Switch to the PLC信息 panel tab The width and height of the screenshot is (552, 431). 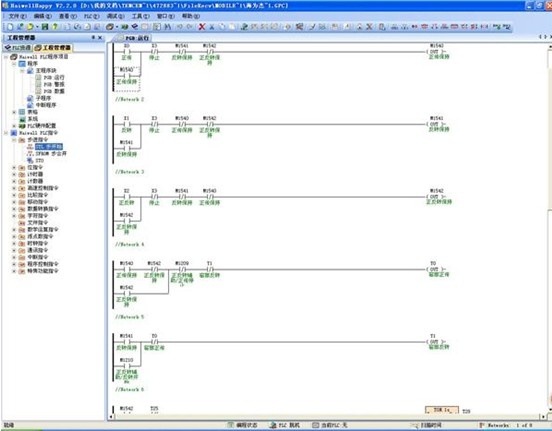point(18,48)
